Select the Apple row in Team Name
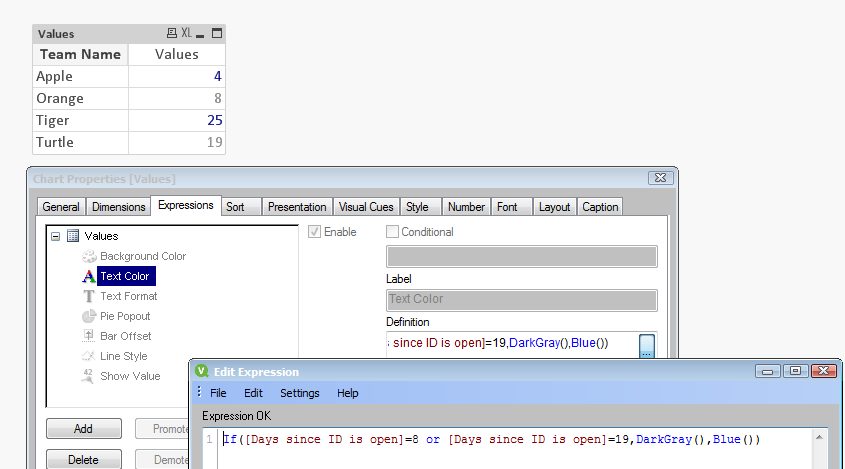Screen dimensions: 845x469 [x=80, y=77]
